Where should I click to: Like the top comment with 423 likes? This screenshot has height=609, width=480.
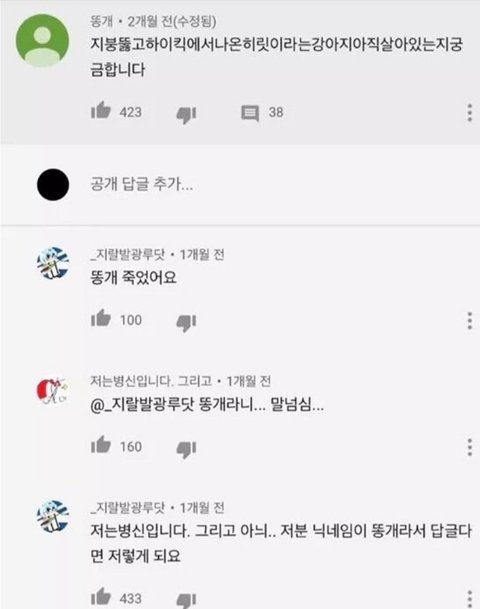point(101,110)
